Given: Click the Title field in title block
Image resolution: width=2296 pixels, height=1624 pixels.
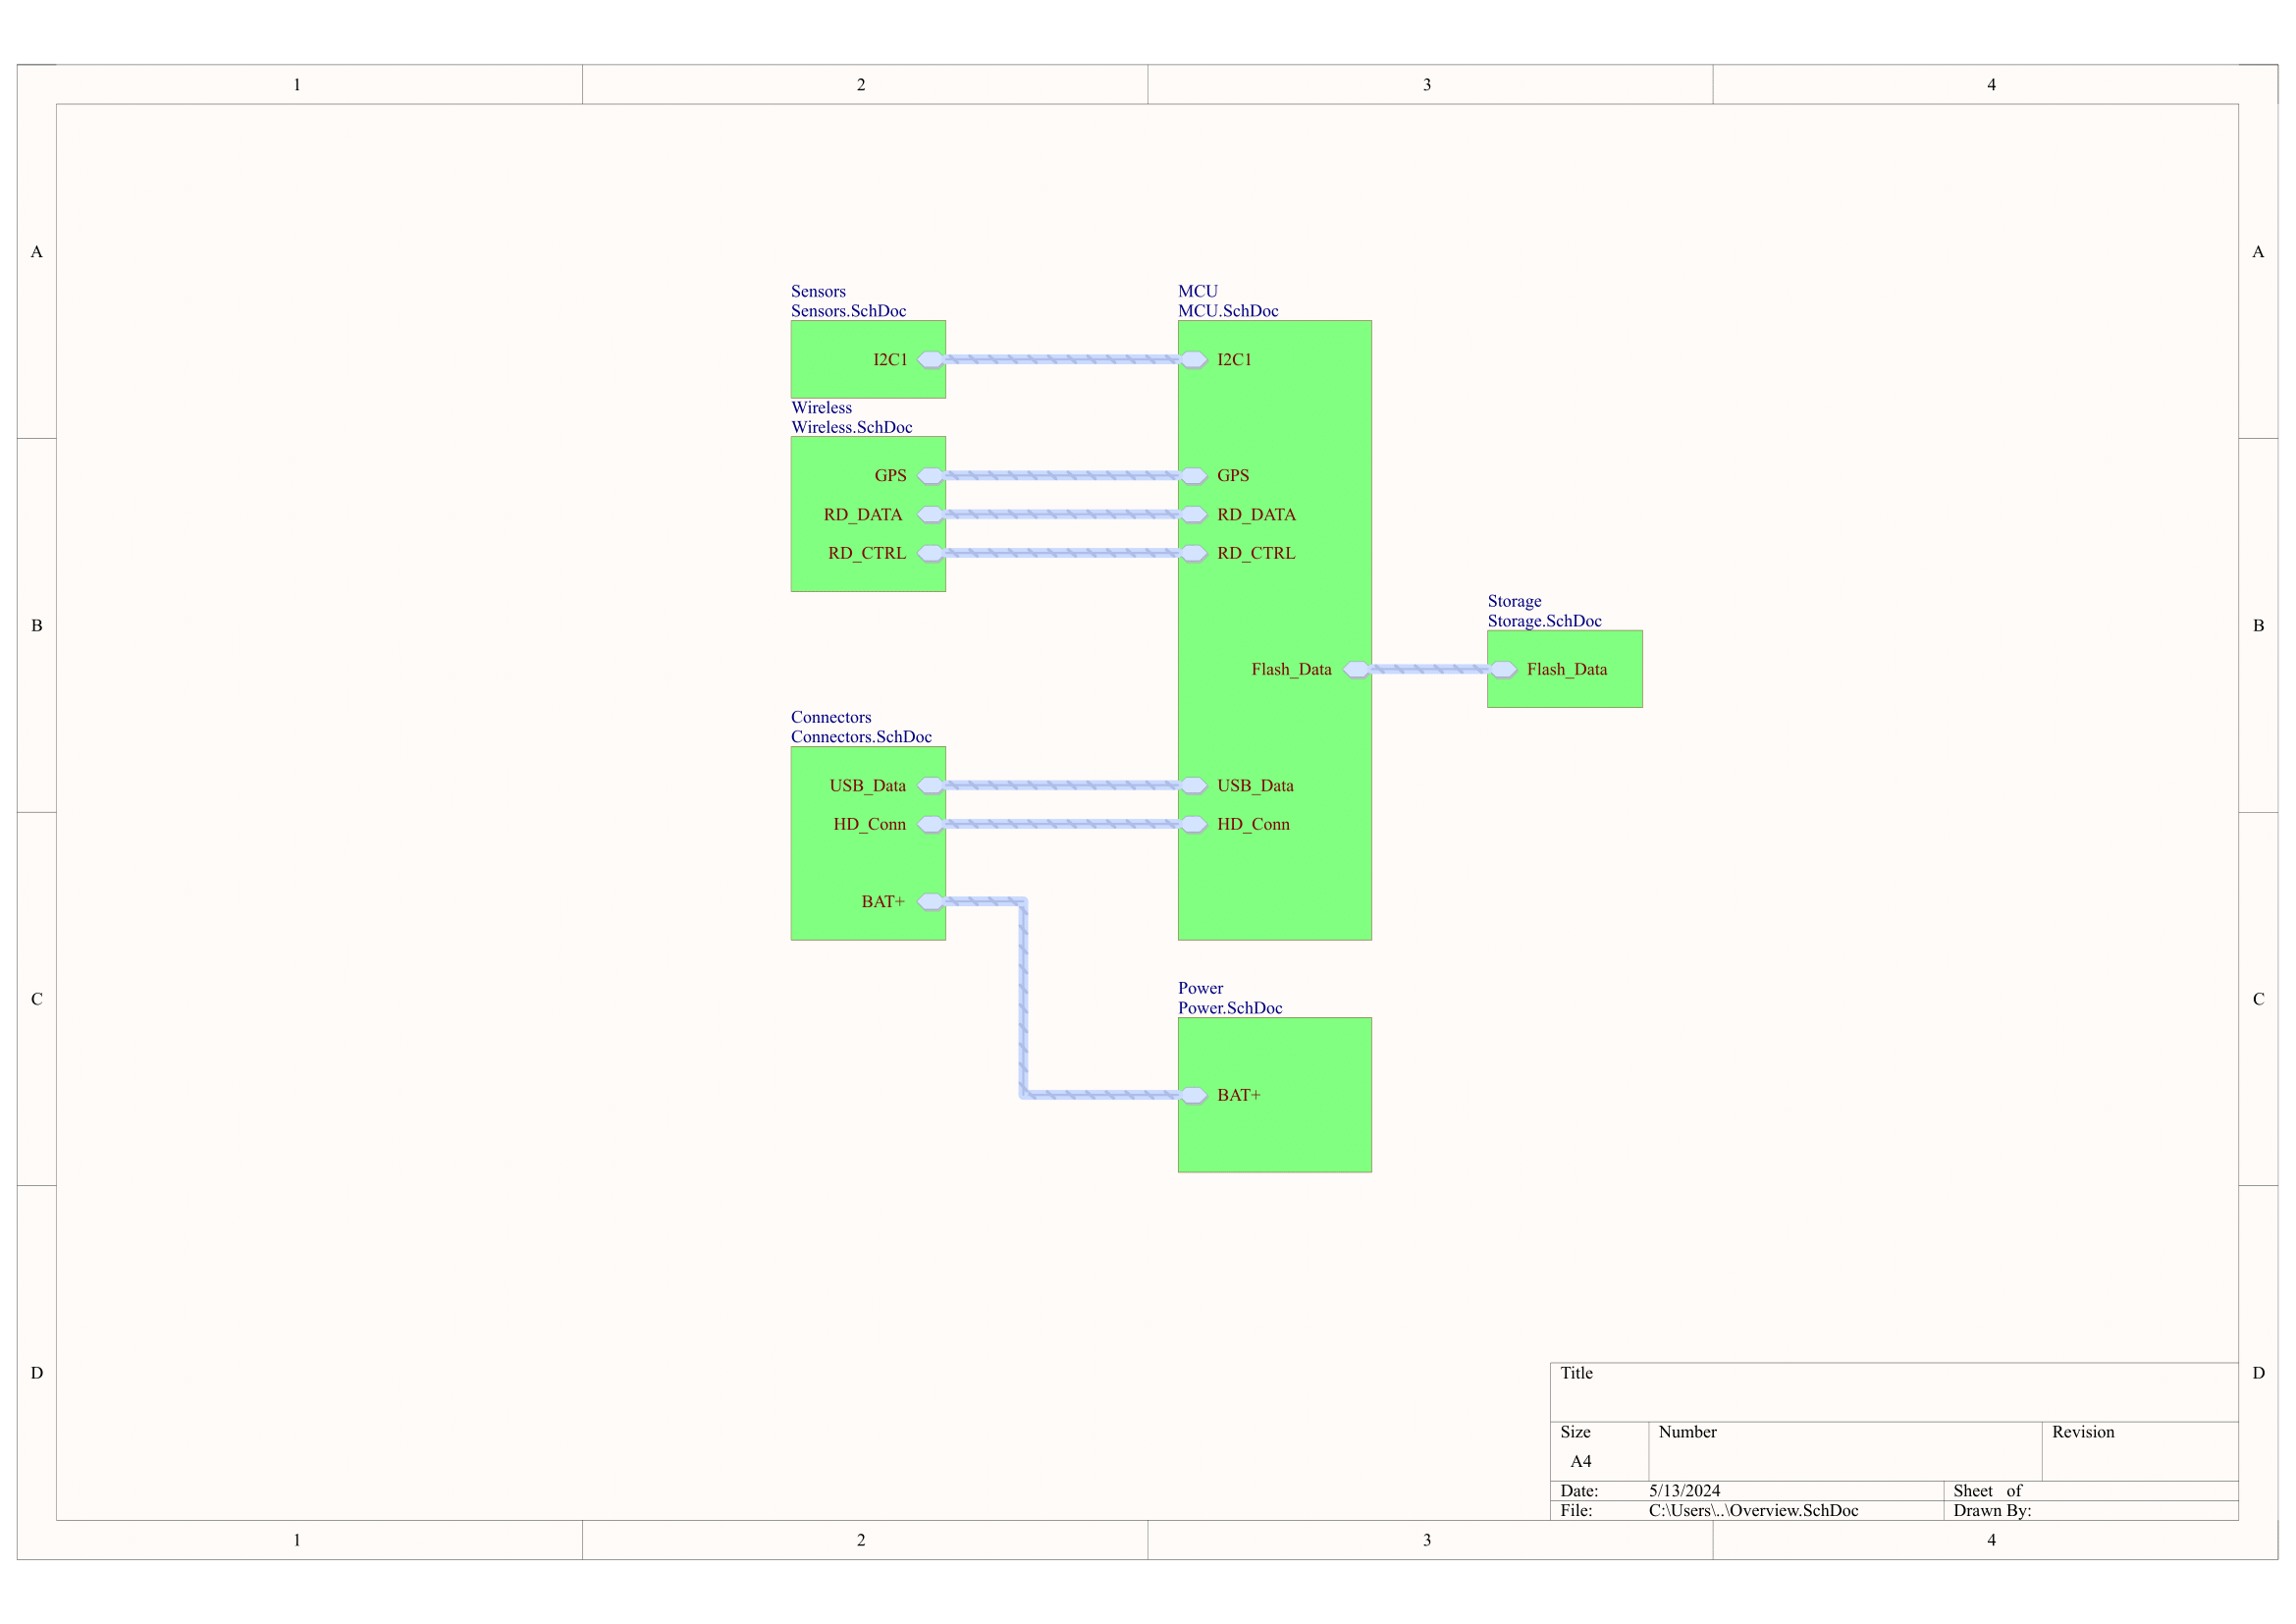Looking at the screenshot, I should (1894, 1392).
